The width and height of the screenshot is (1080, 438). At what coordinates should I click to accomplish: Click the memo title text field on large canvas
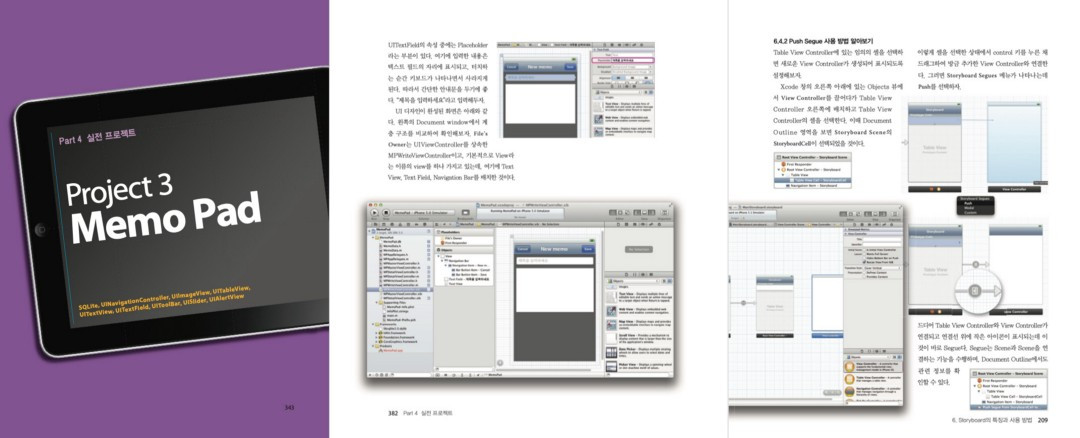click(554, 260)
